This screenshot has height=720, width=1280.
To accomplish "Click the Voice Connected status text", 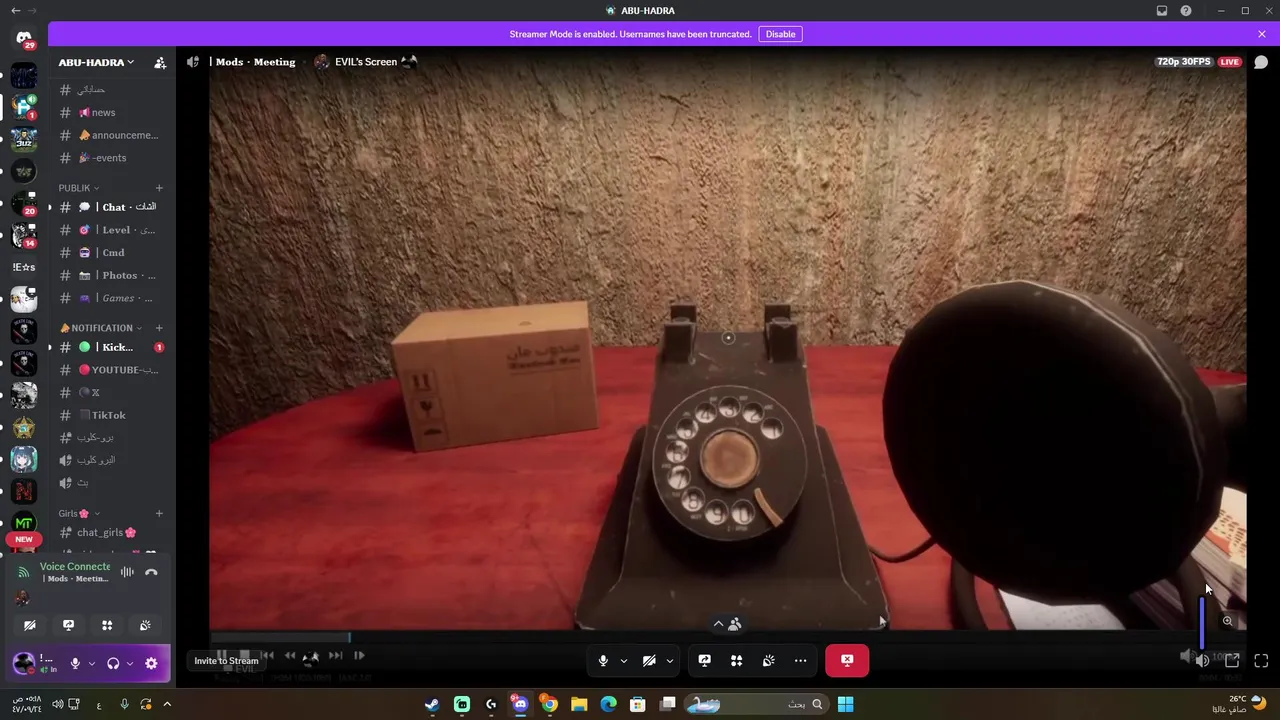I will tap(75, 567).
